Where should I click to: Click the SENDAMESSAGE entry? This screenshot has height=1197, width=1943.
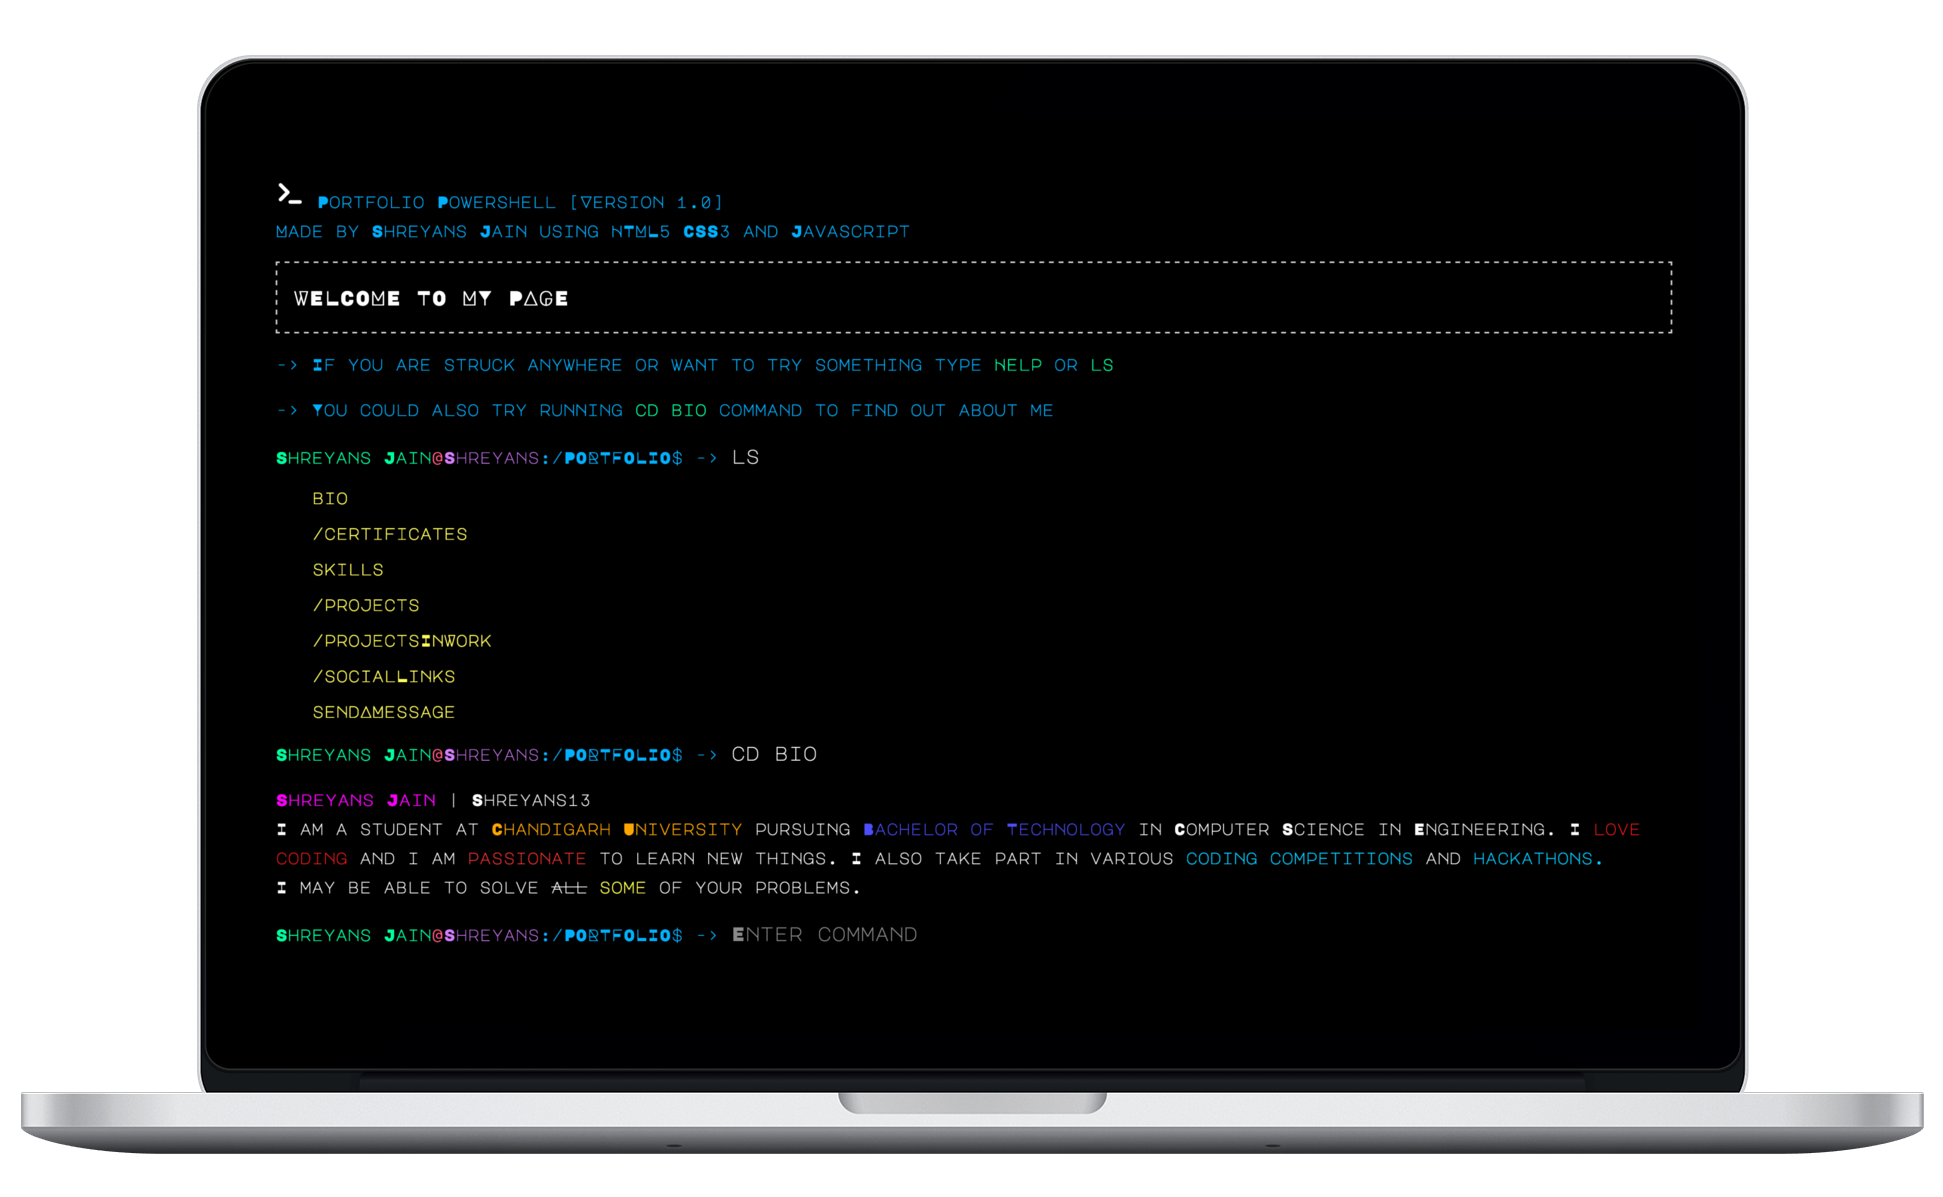click(x=384, y=713)
